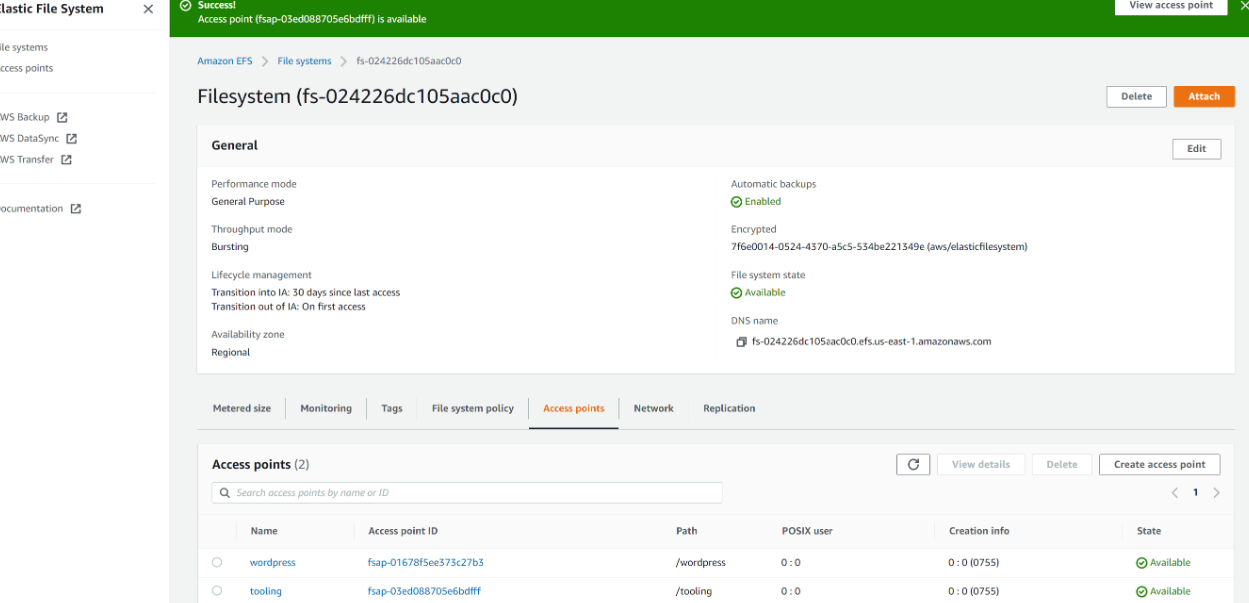Click the success checkmark icon in banner
The image size is (1249, 603).
[185, 6]
